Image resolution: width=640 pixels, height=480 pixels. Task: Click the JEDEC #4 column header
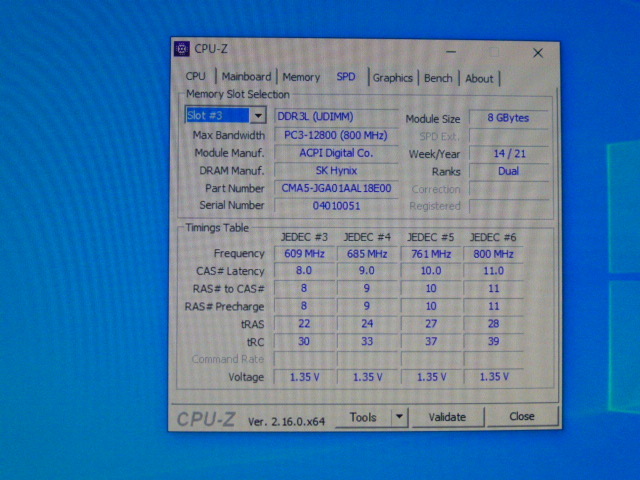point(367,237)
